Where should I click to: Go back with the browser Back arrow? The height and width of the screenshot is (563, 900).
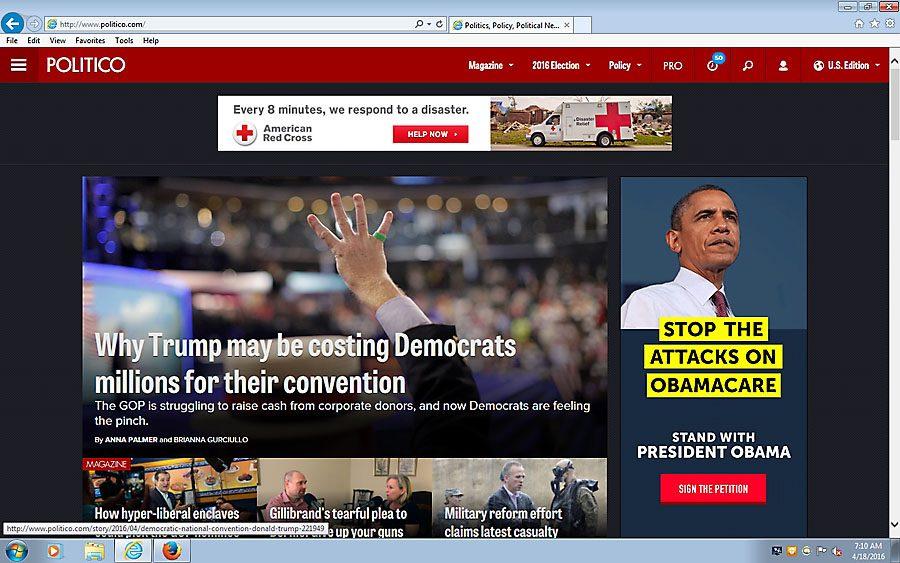(x=12, y=24)
